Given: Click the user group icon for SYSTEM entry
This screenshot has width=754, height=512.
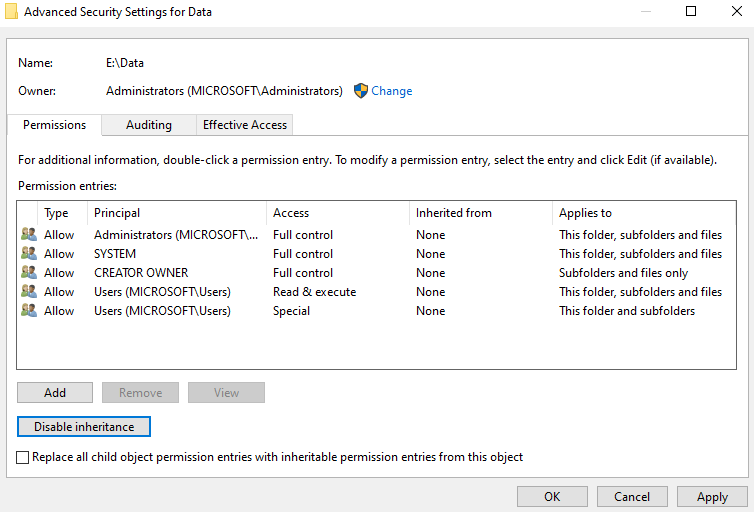Looking at the screenshot, I should pos(29,253).
